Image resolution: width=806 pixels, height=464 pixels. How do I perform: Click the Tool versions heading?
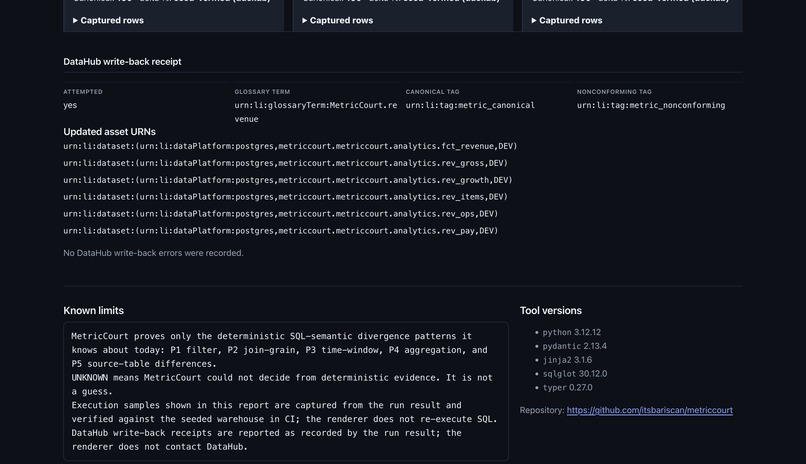551,311
